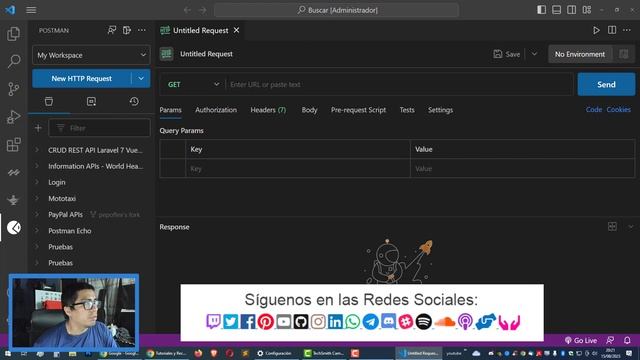
Task: Open the Search view in activity bar
Action: coord(13,61)
